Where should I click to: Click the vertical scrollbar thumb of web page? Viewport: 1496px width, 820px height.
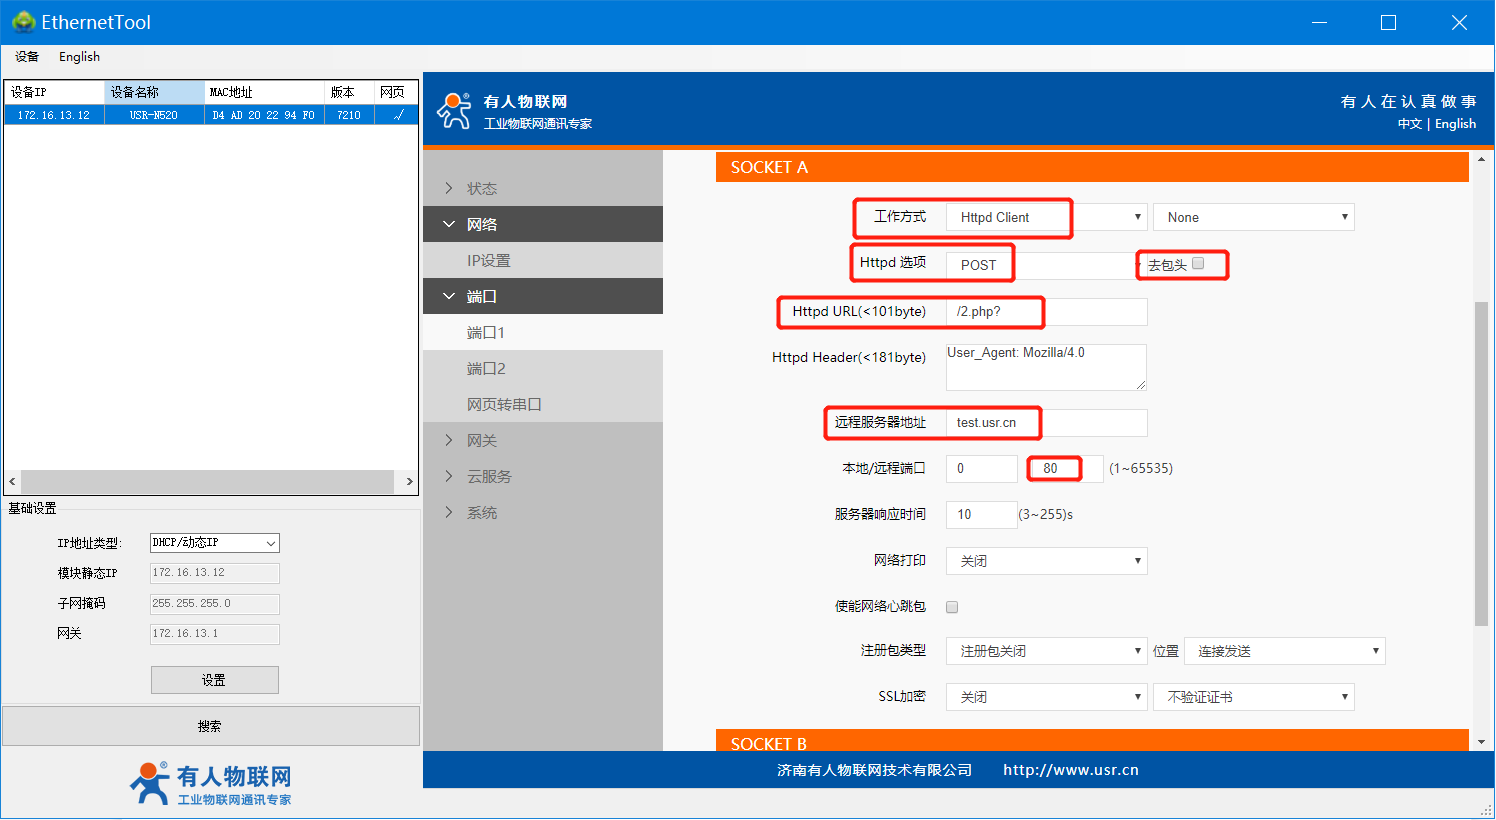pyautogui.click(x=1481, y=460)
